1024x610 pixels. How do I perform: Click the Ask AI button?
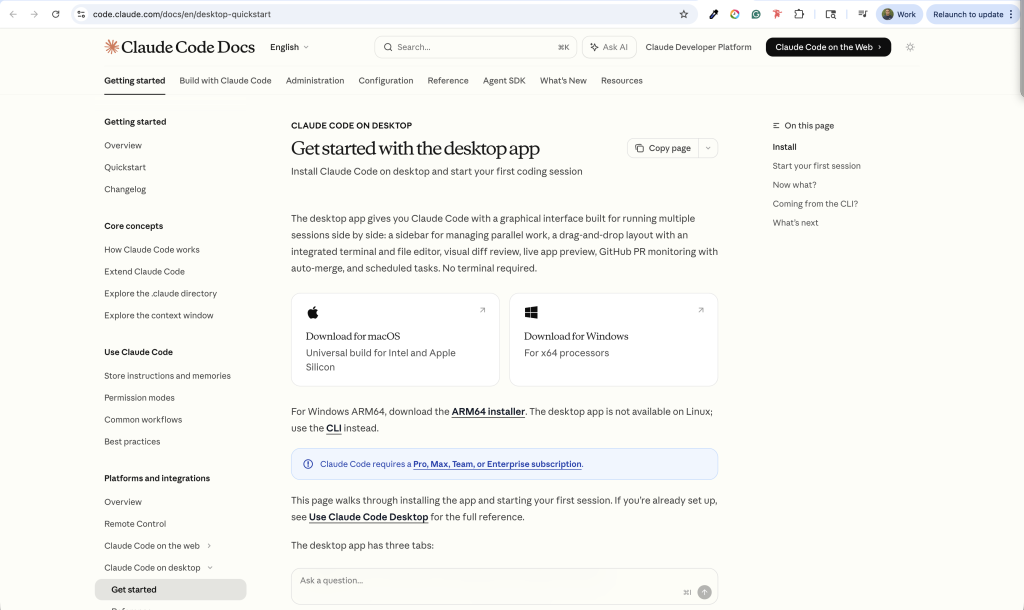(x=609, y=47)
